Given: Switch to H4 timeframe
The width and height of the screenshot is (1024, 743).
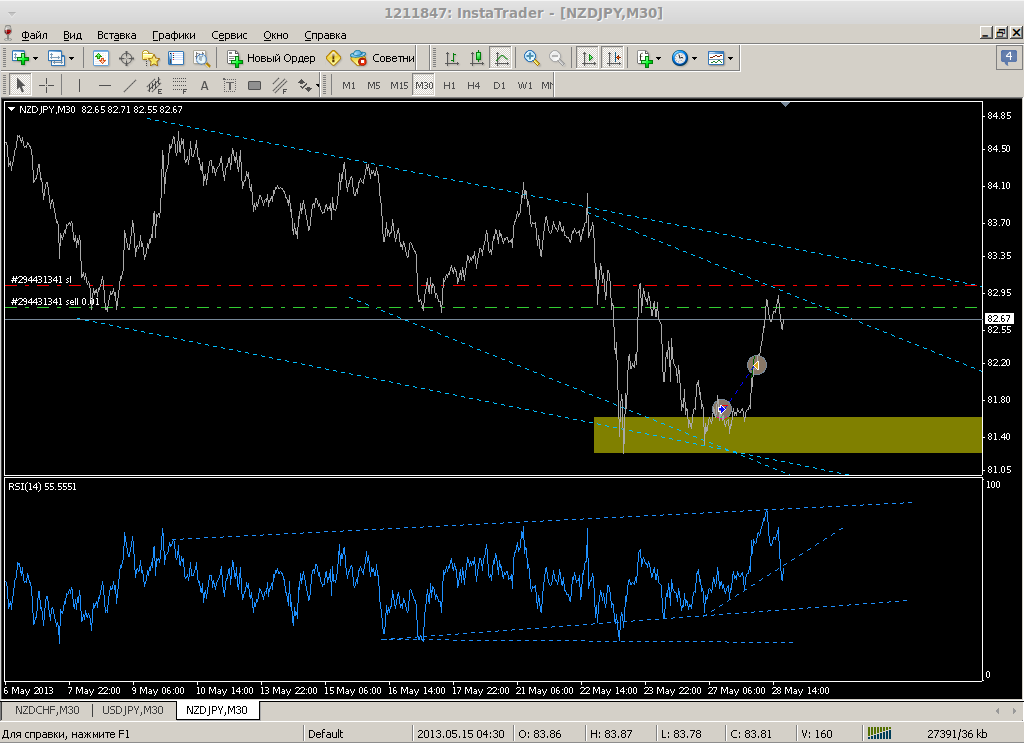Looking at the screenshot, I should click(x=473, y=86).
